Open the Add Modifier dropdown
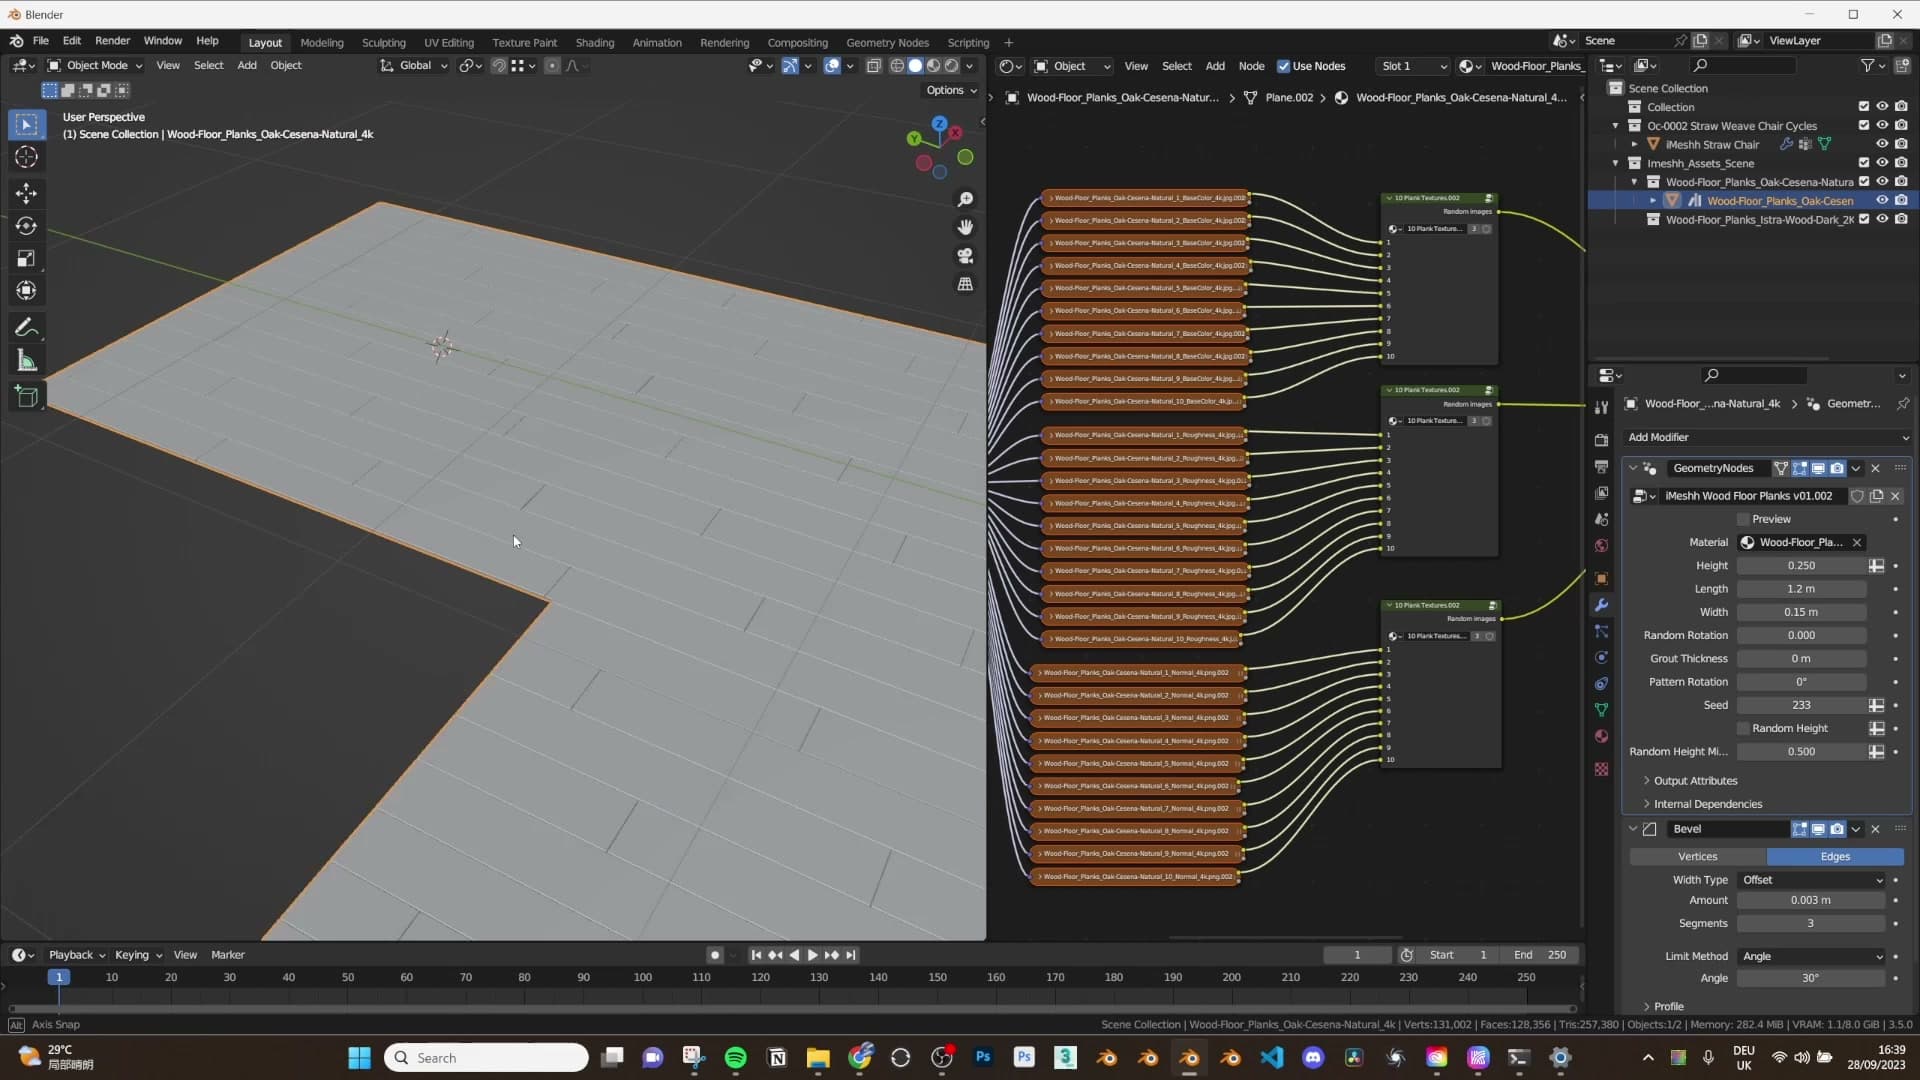 pyautogui.click(x=1767, y=437)
